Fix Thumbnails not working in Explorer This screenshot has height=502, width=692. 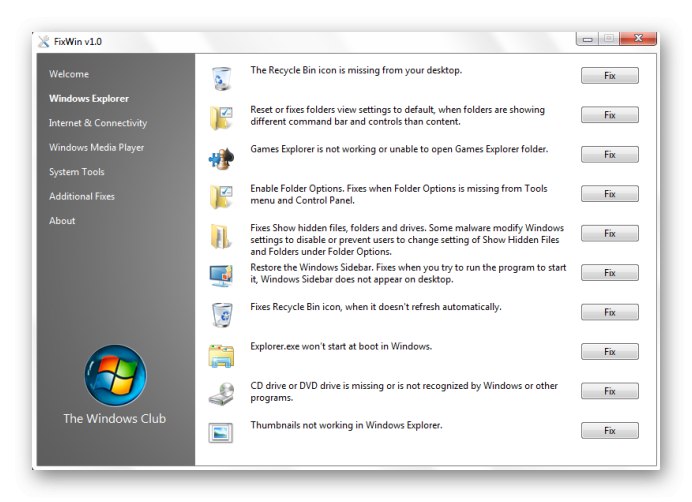[609, 430]
